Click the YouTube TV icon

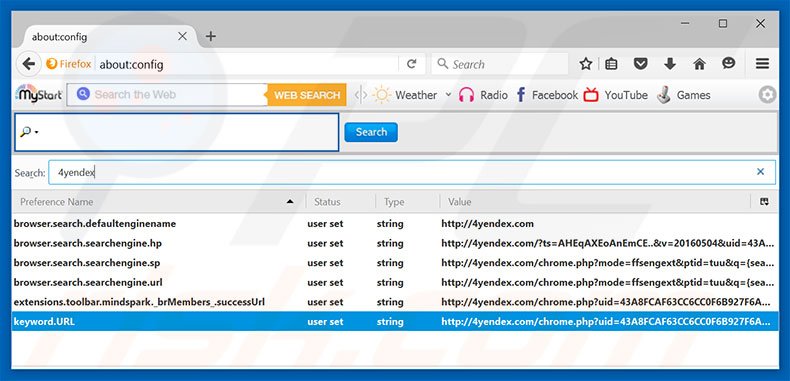click(591, 94)
